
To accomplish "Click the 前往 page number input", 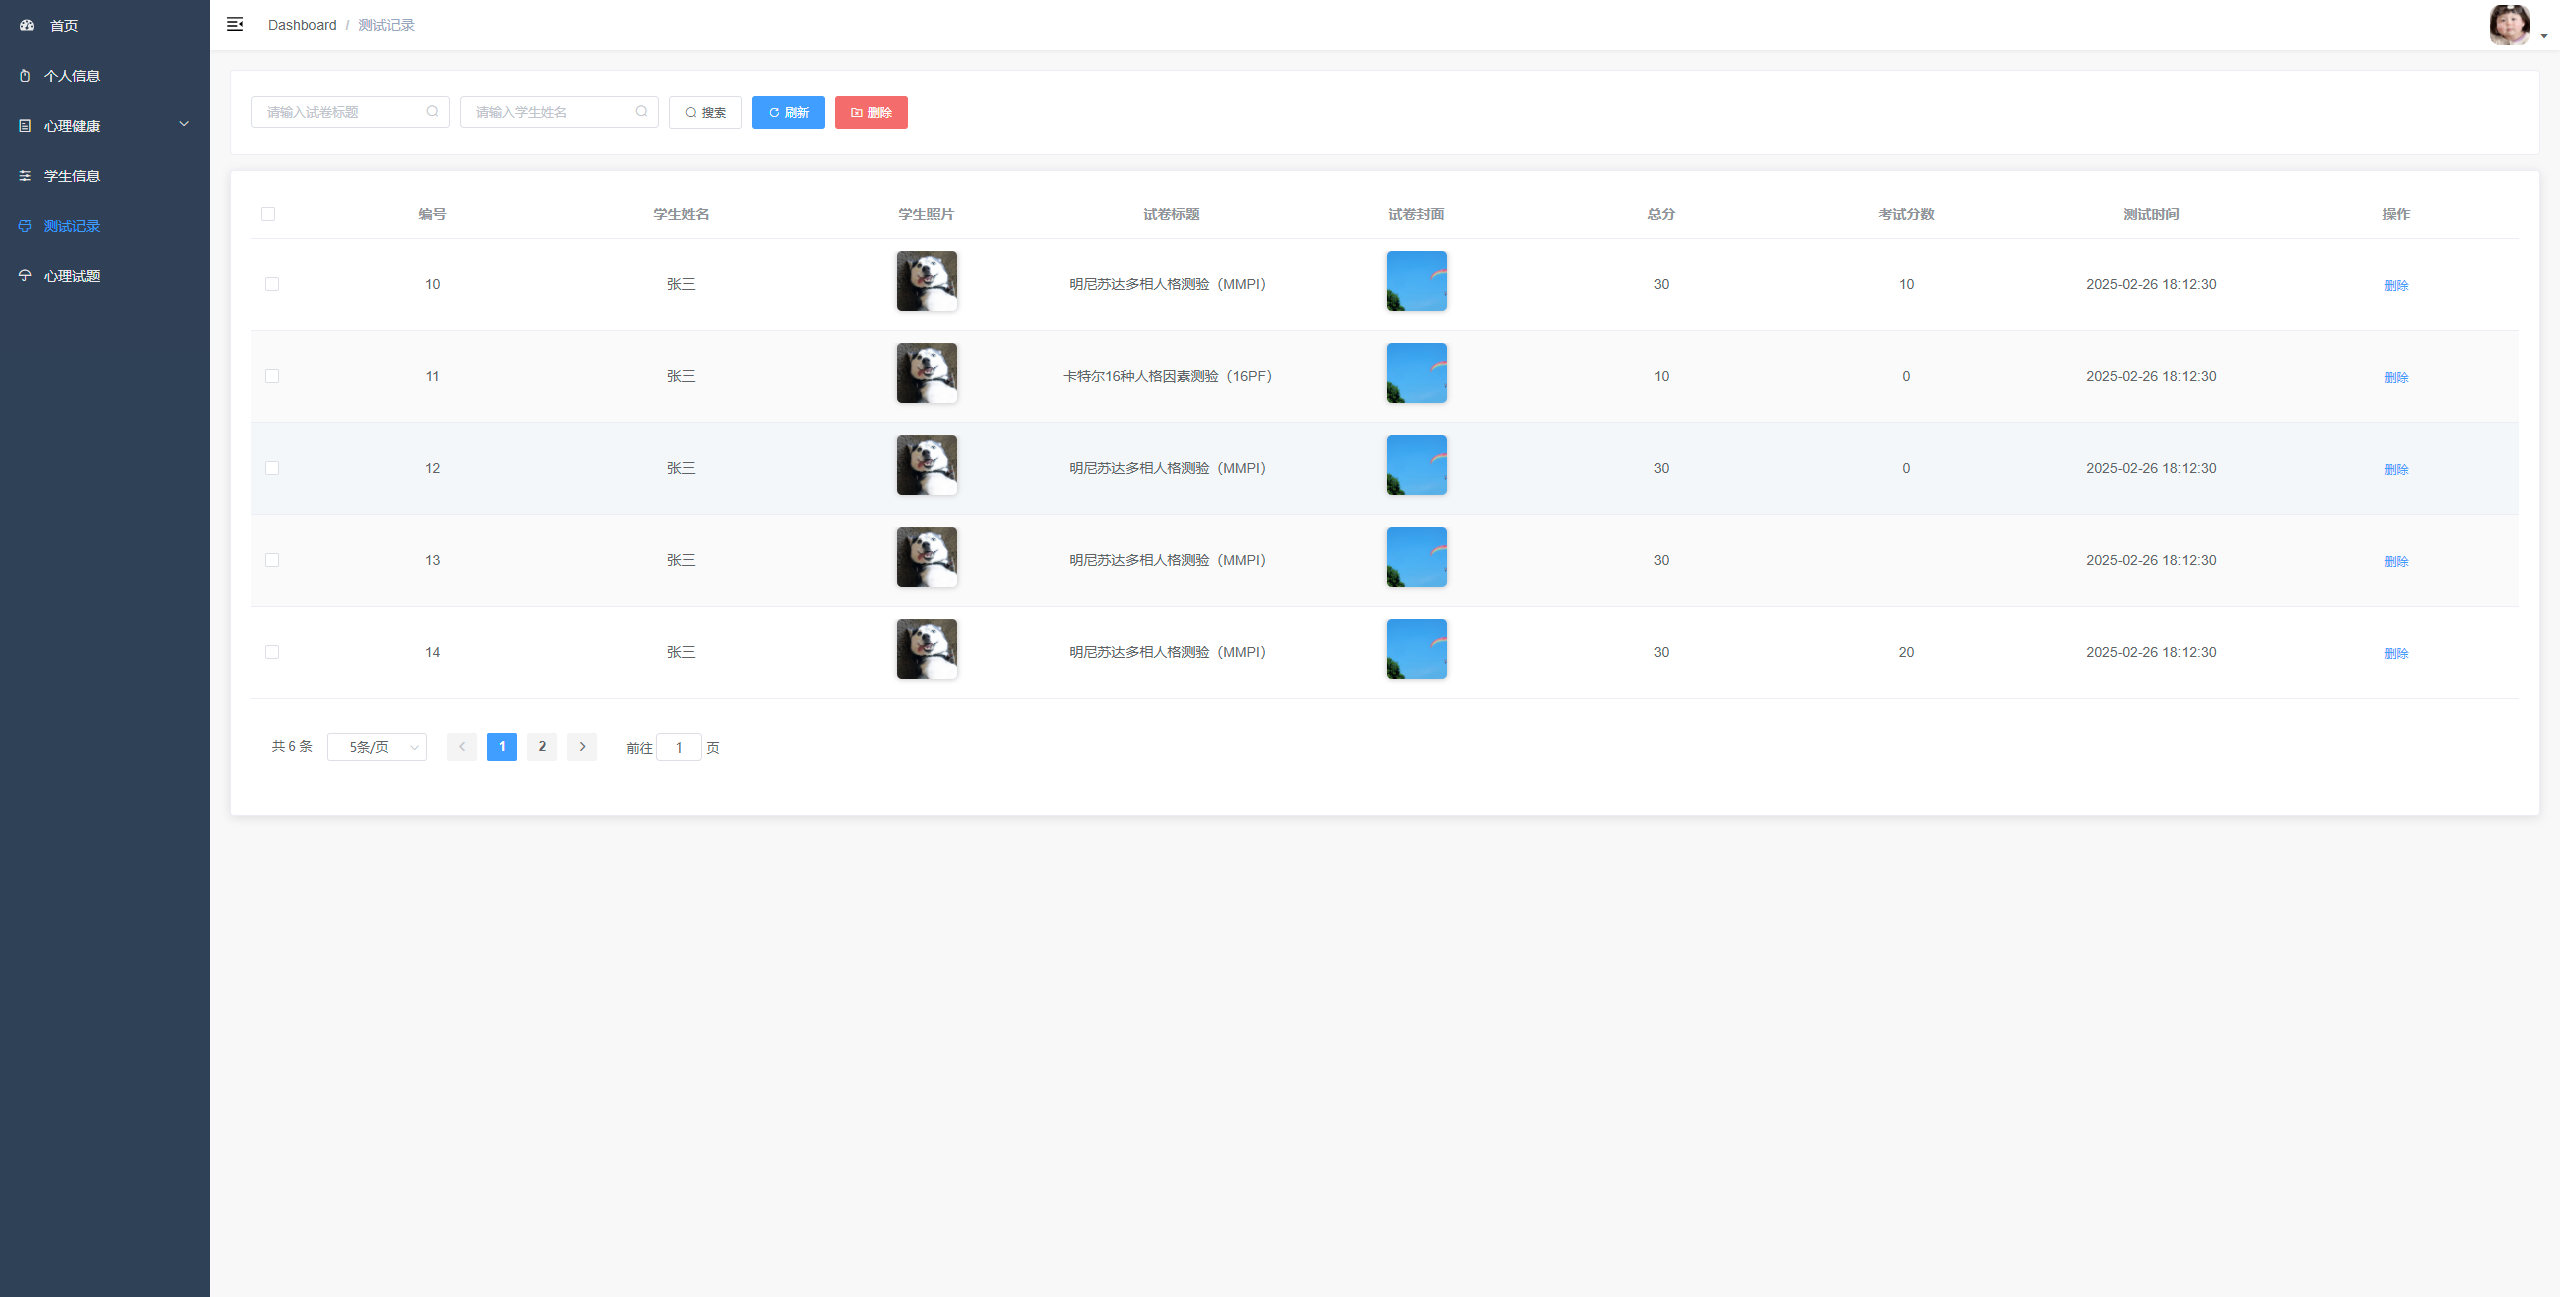I will (679, 747).
